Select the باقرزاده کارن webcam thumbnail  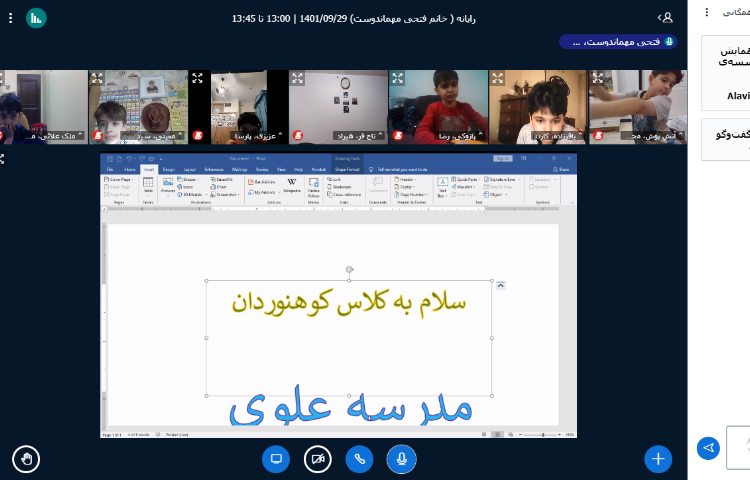click(539, 107)
